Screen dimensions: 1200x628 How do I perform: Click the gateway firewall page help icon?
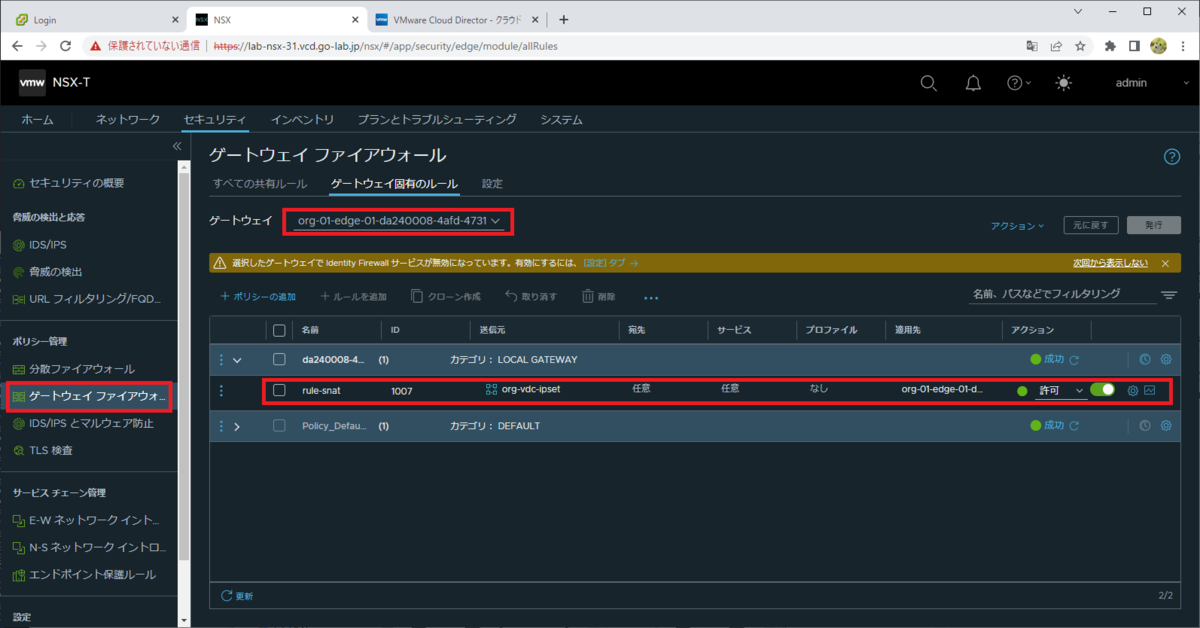coord(1173,156)
